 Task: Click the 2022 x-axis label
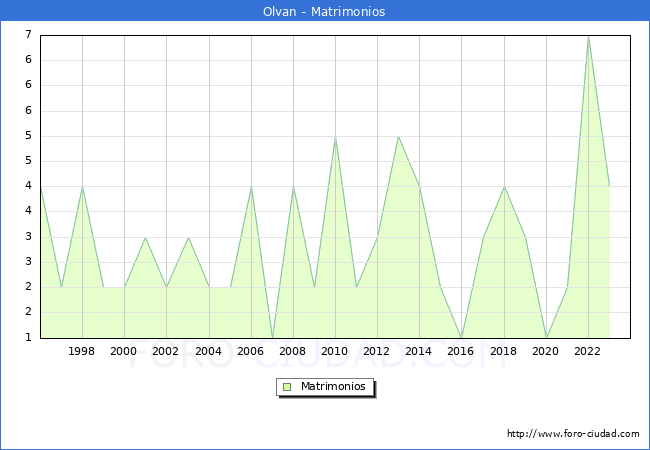point(588,351)
